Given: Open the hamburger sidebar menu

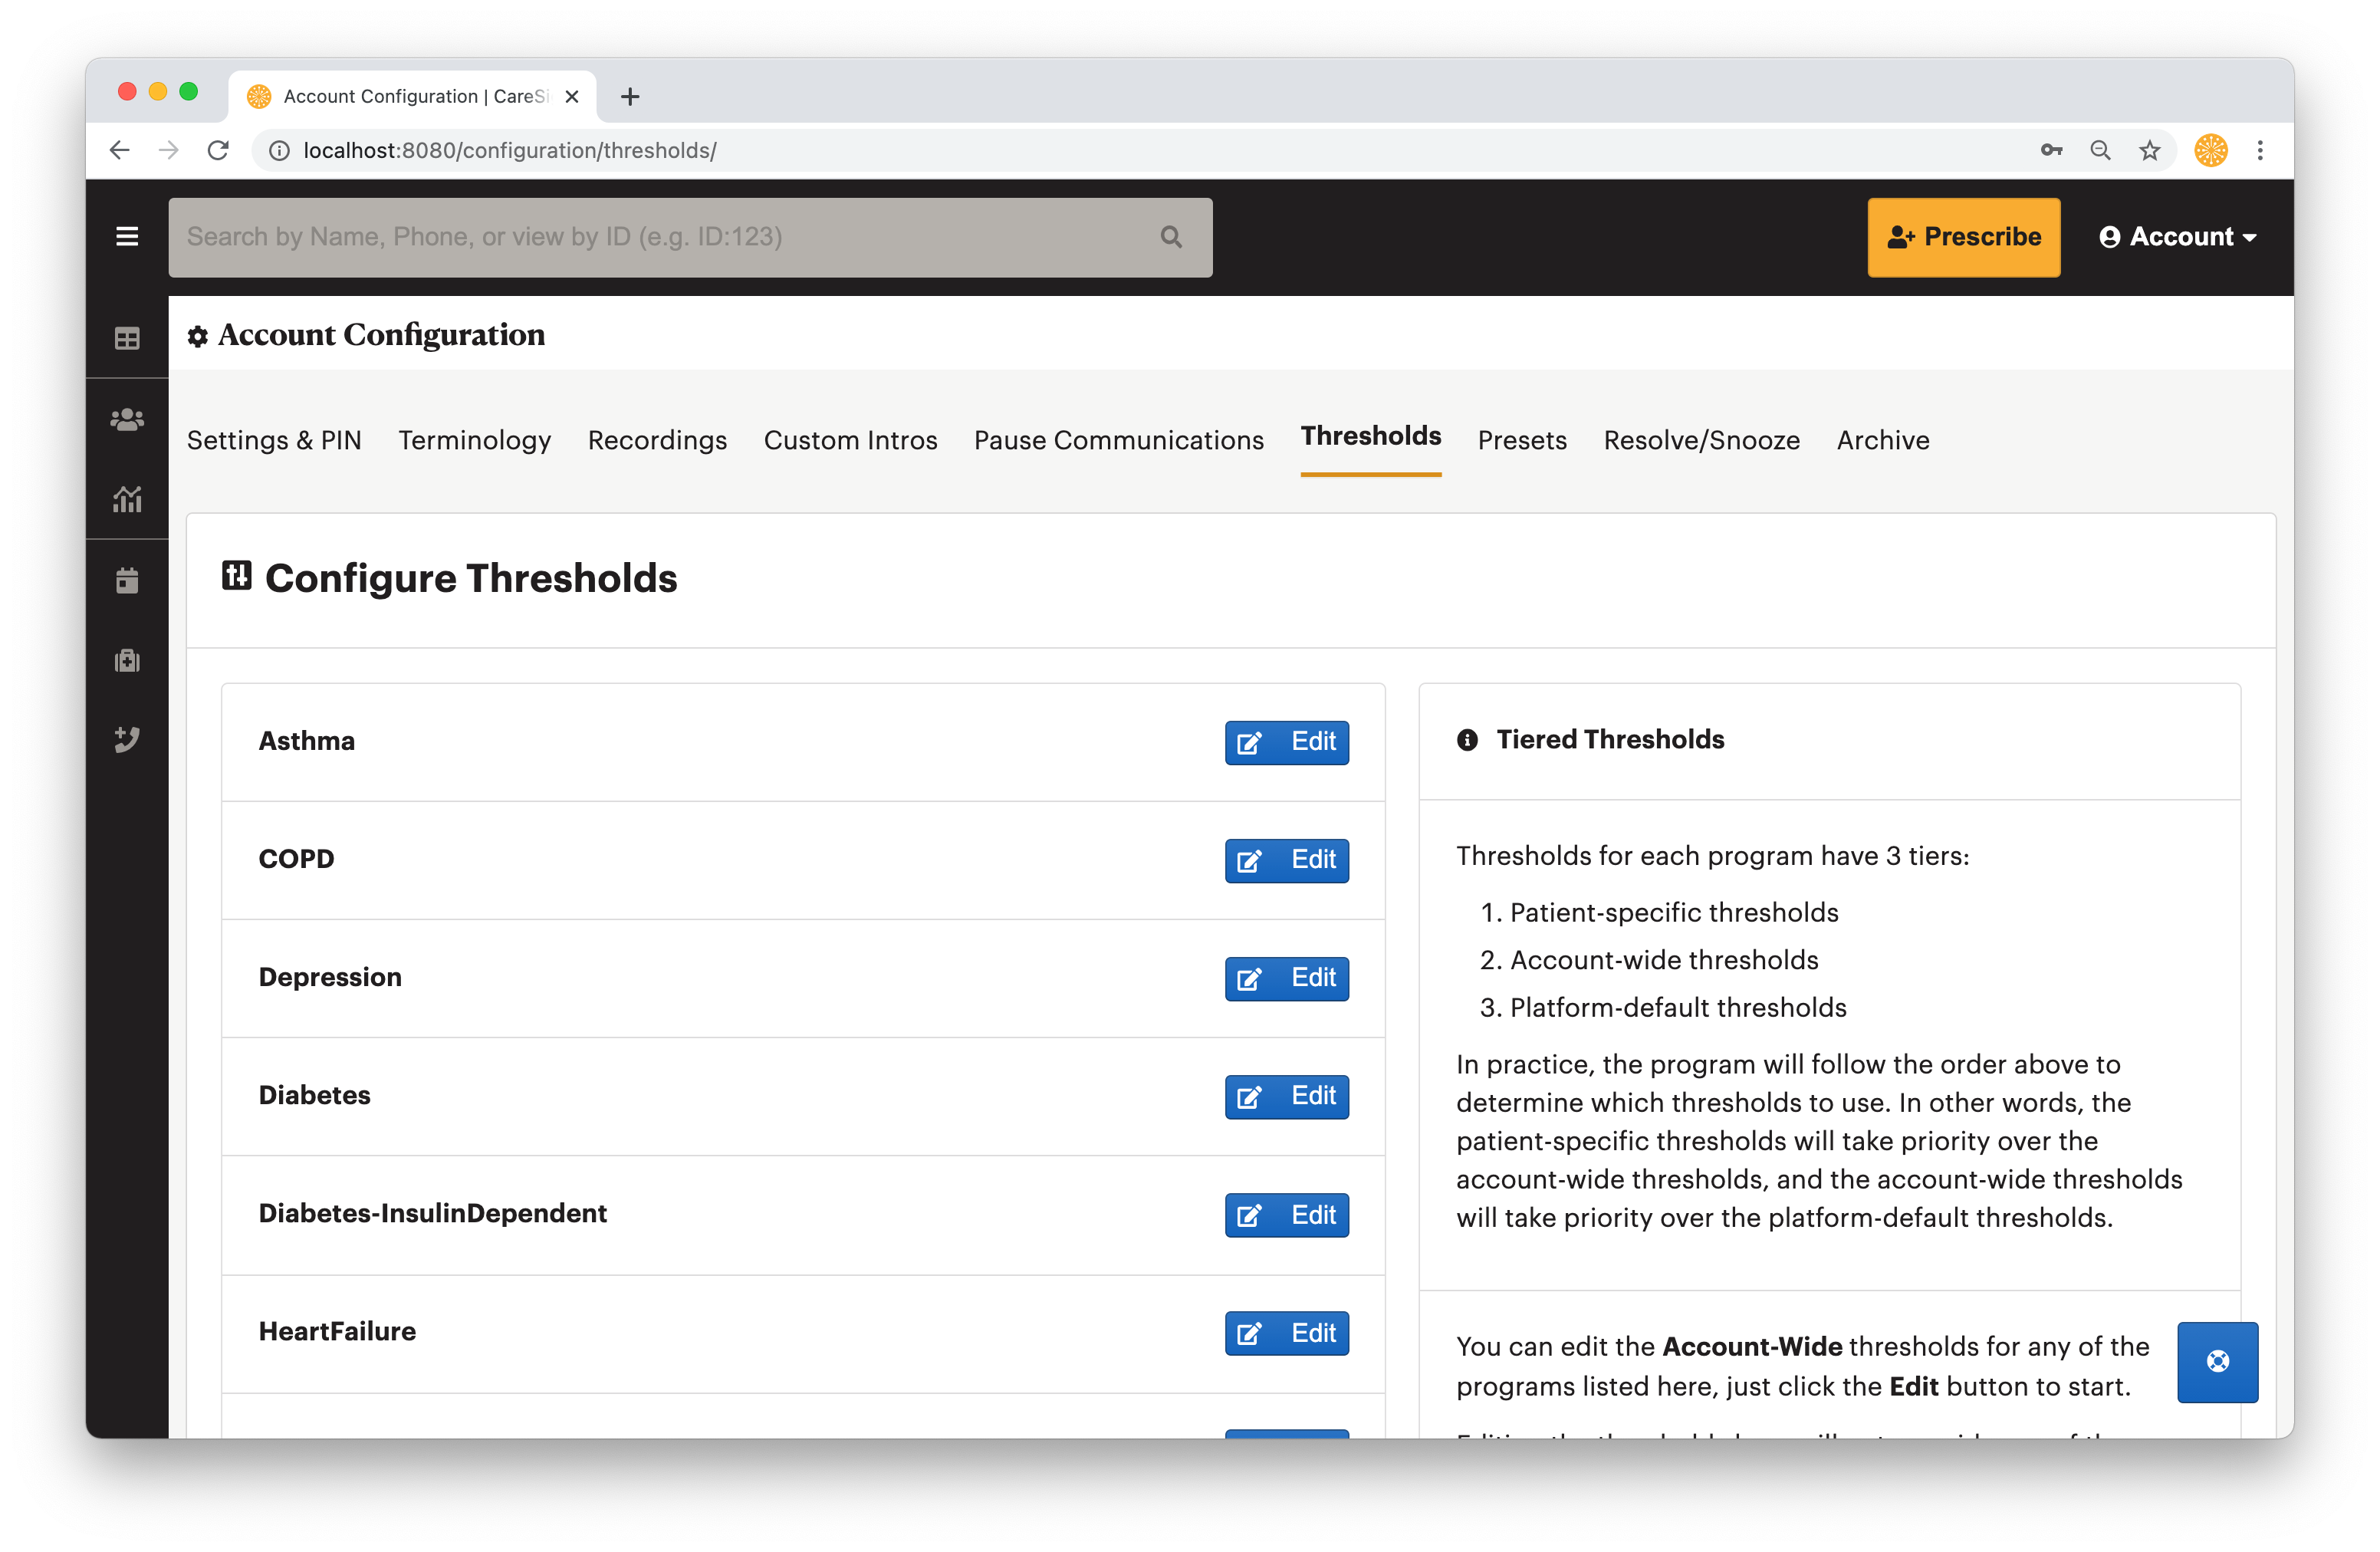Looking at the screenshot, I should (127, 236).
